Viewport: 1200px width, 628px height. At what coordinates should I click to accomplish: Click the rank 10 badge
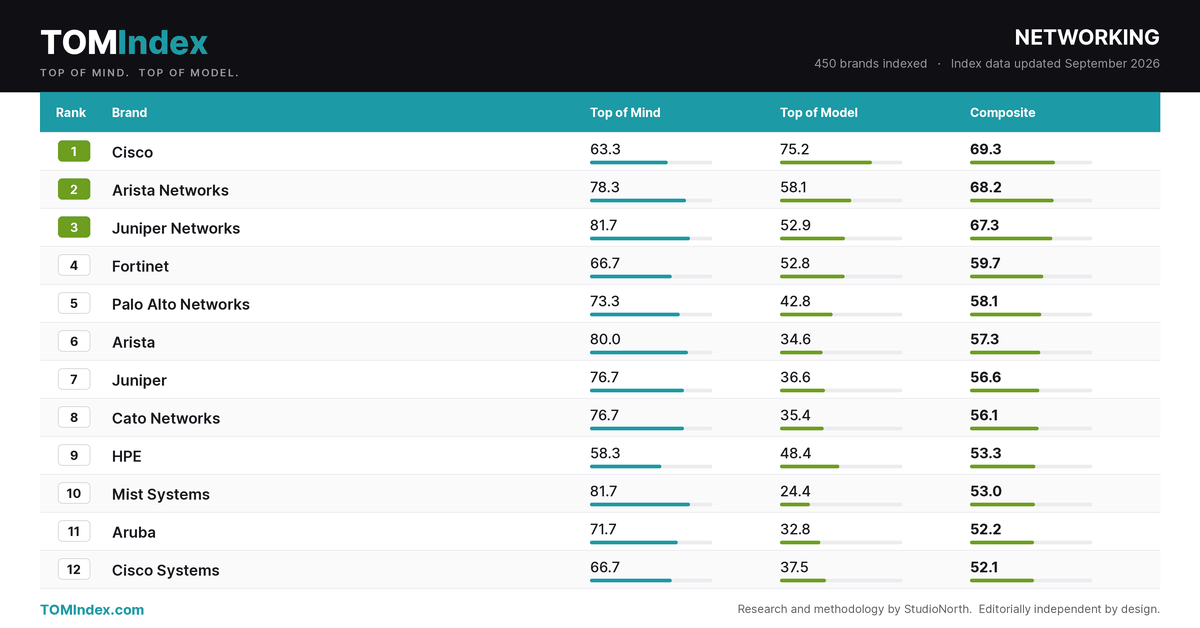tap(74, 494)
